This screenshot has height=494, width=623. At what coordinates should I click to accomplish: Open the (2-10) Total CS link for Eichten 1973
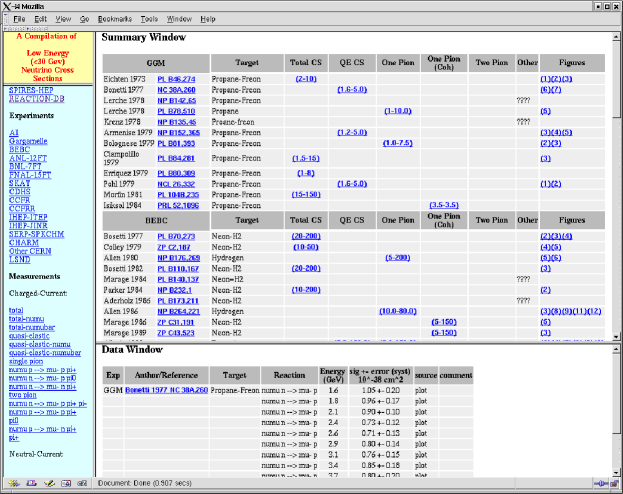pyautogui.click(x=306, y=79)
